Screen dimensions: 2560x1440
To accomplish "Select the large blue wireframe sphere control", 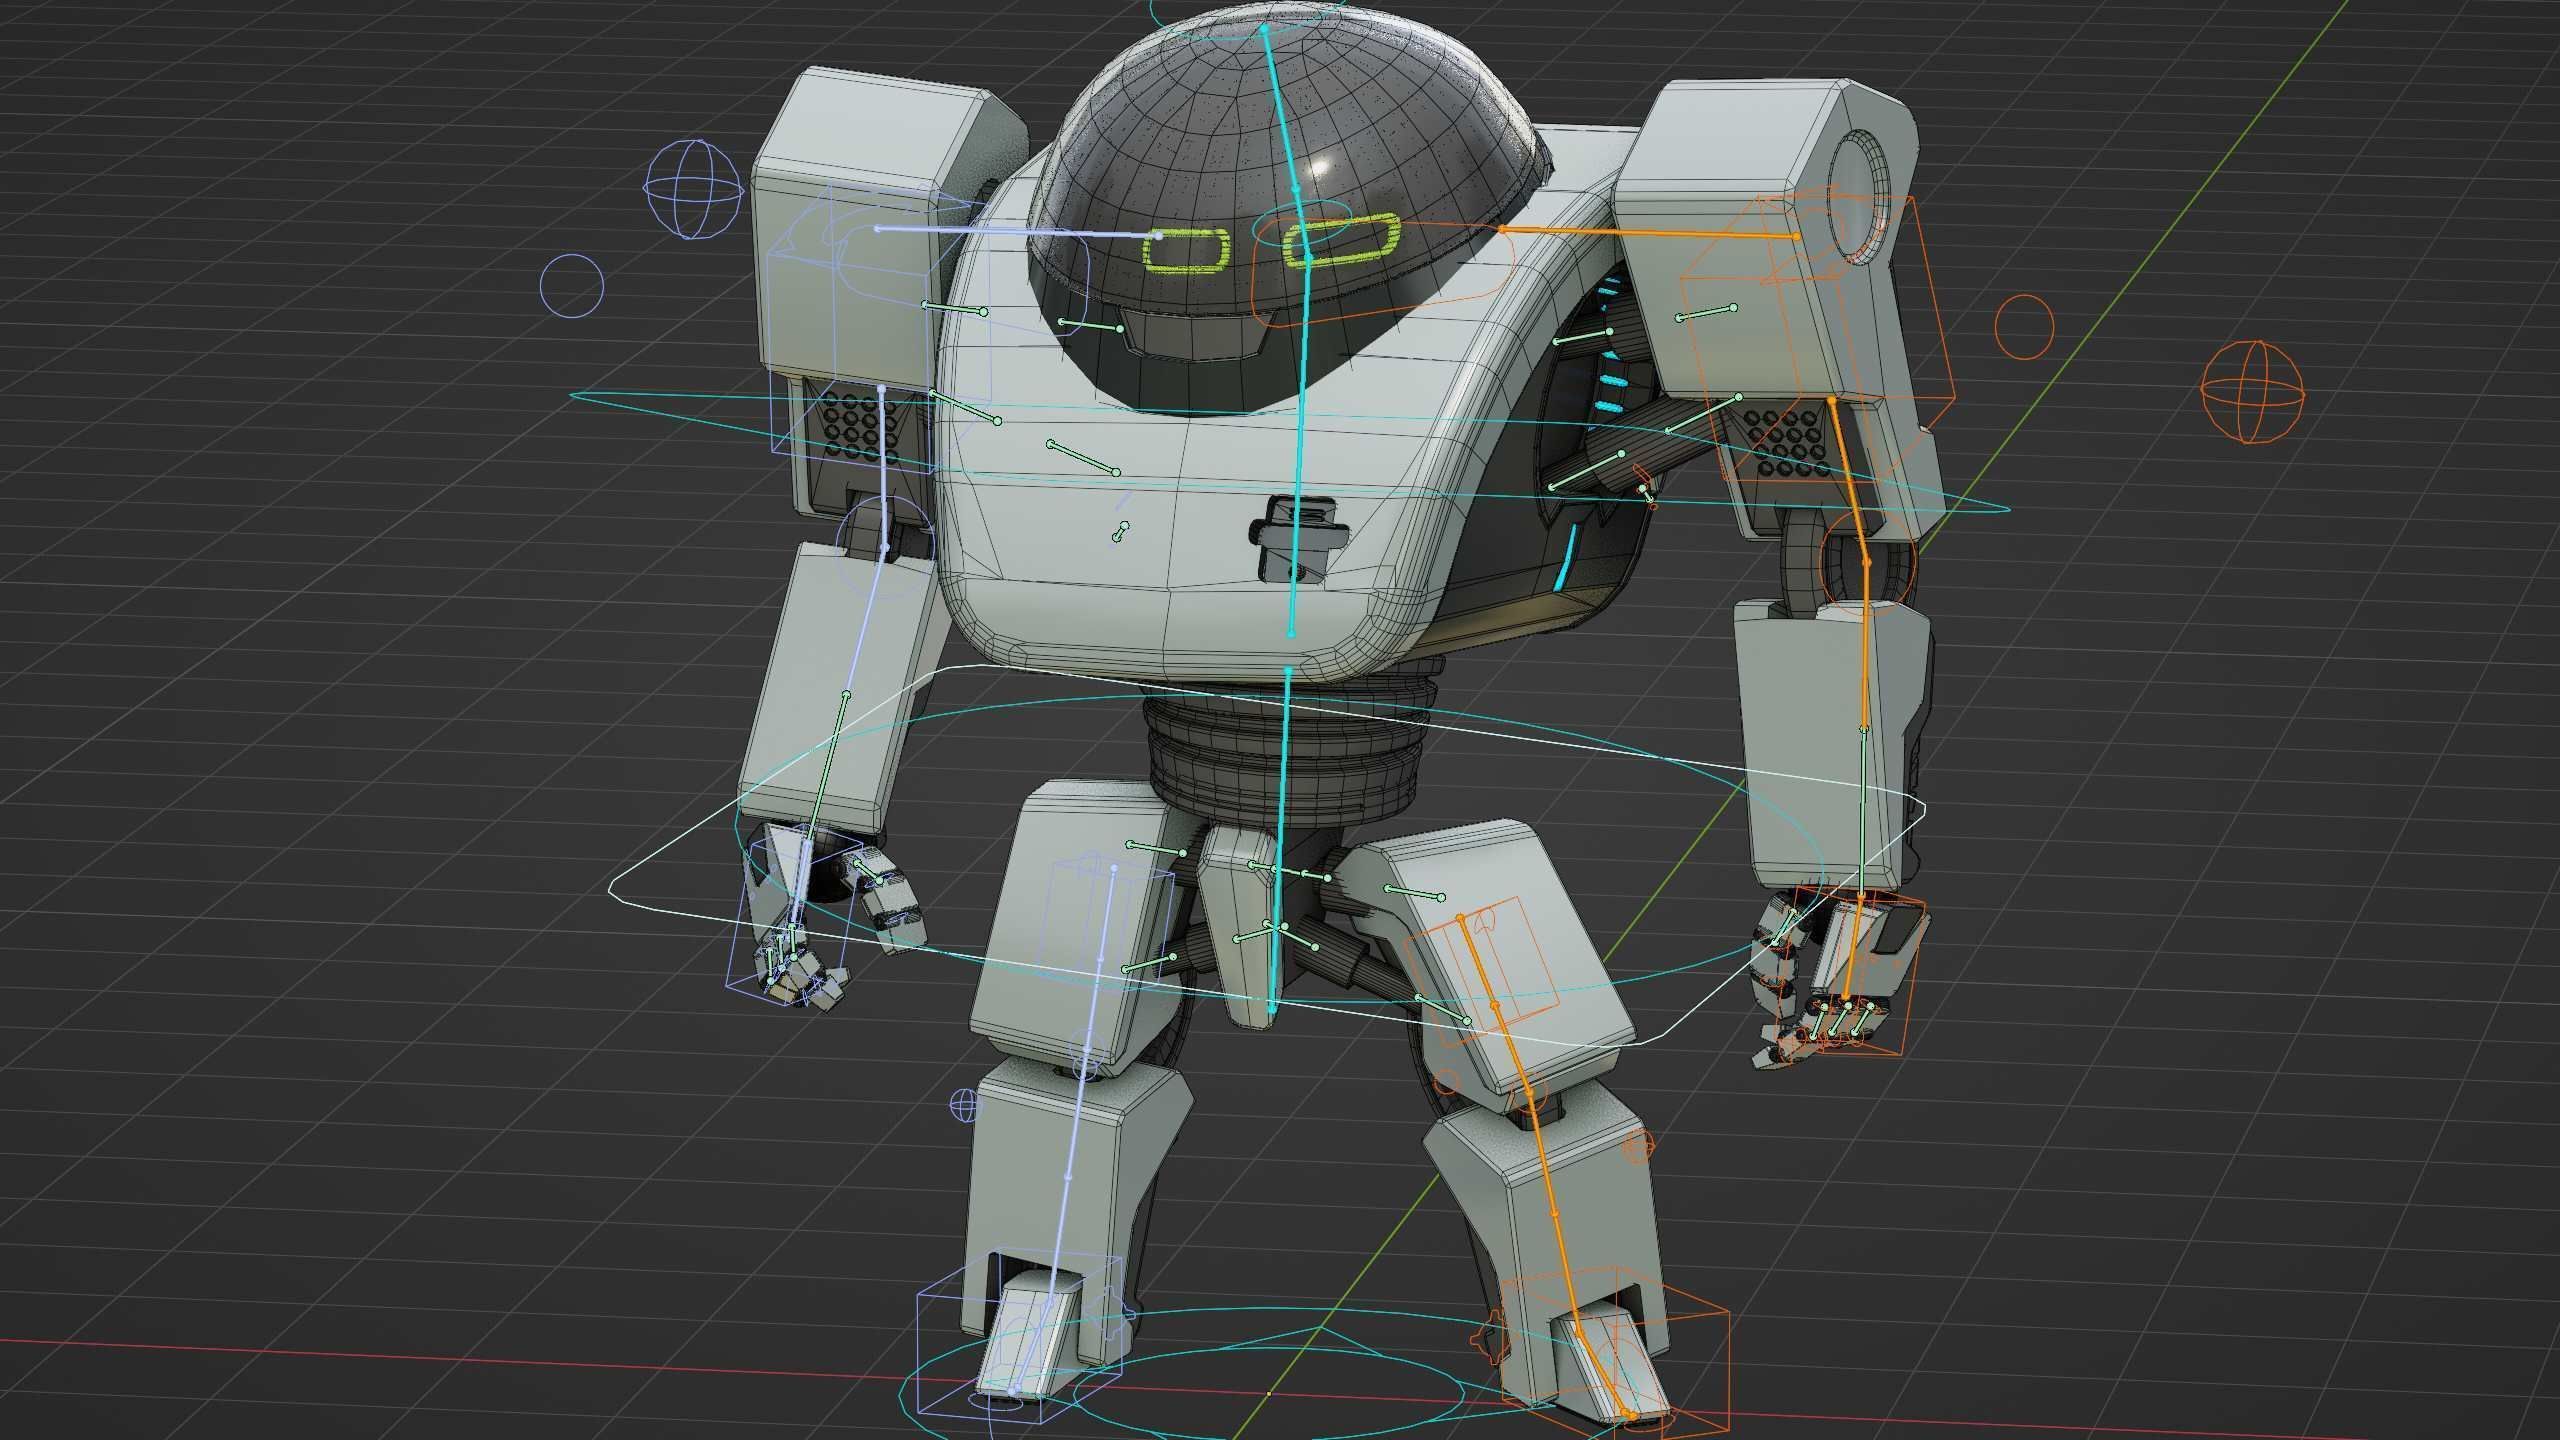I will pos(693,189).
